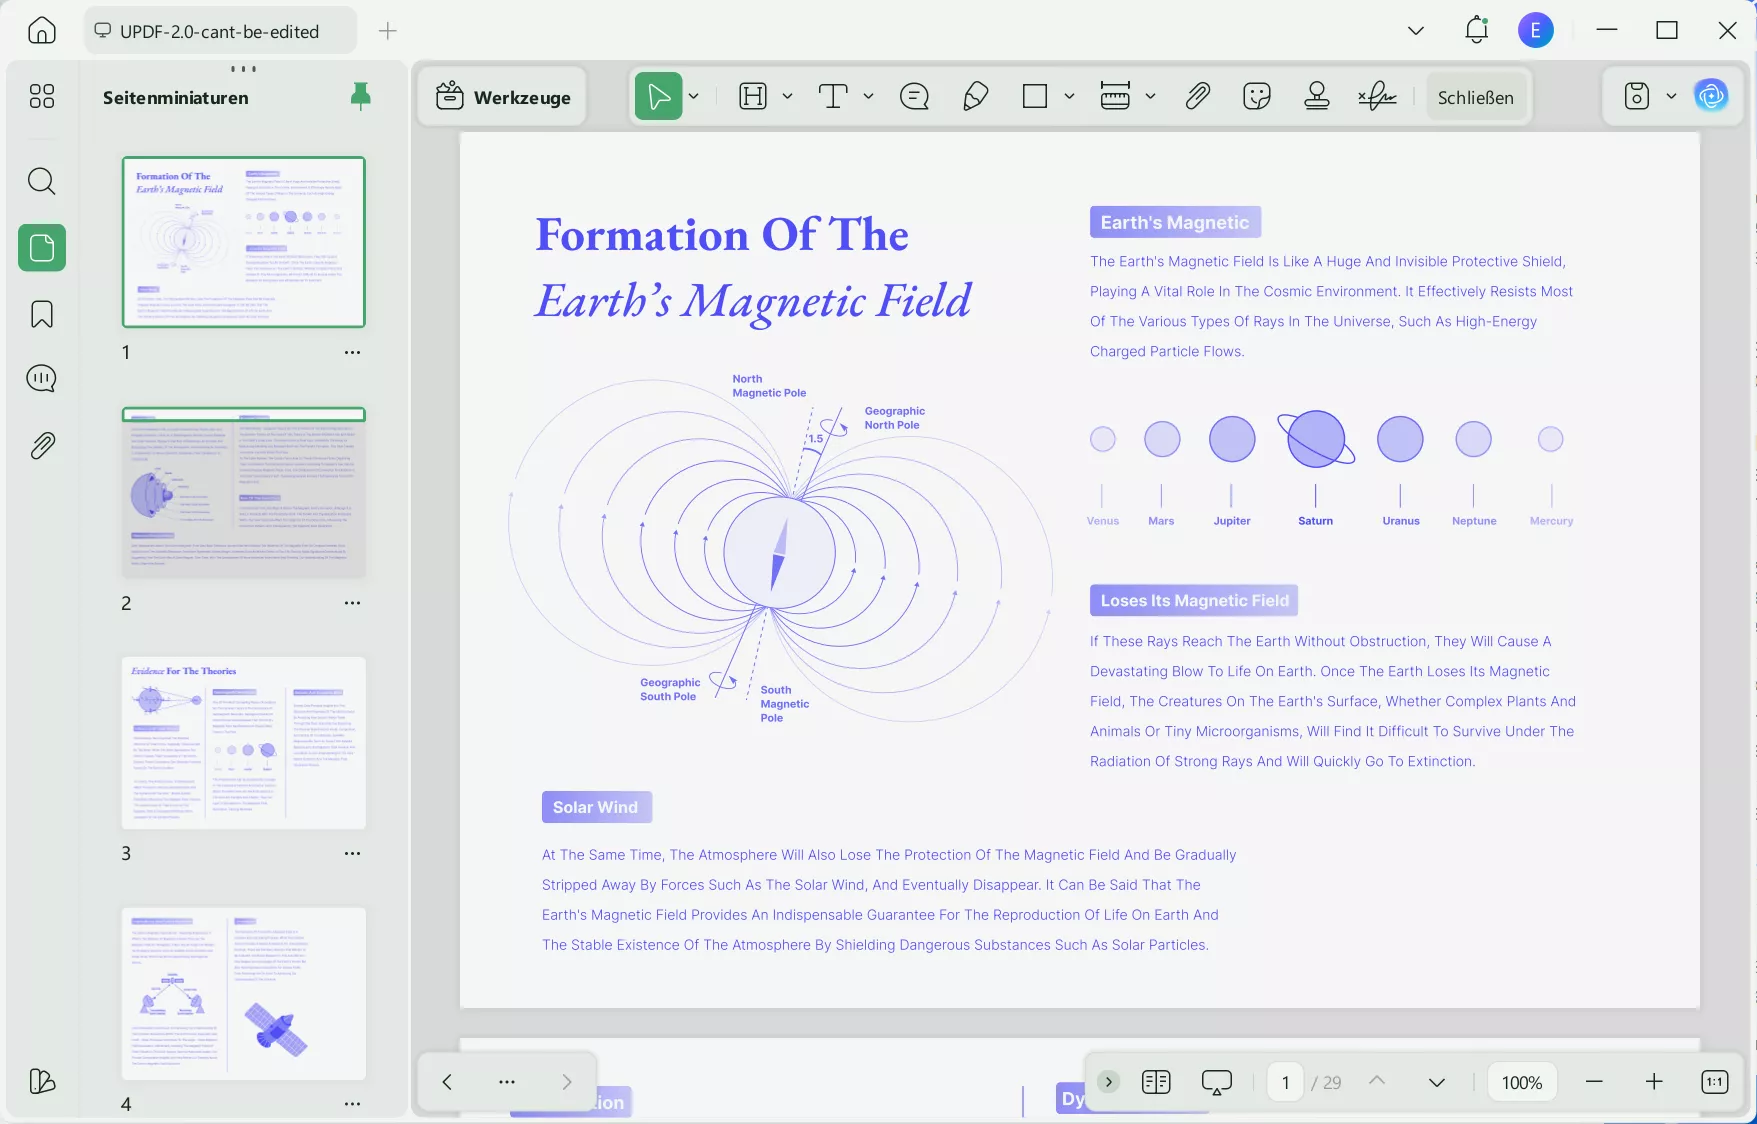Select page 1 thumbnail
Viewport: 1757px width, 1124px height.
(244, 242)
